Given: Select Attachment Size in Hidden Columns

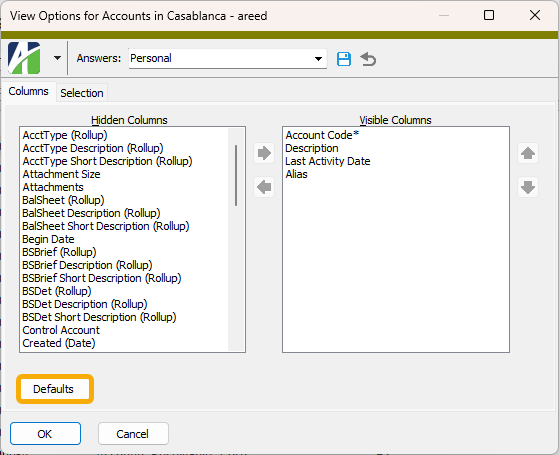Looking at the screenshot, I should pyautogui.click(x=61, y=174).
